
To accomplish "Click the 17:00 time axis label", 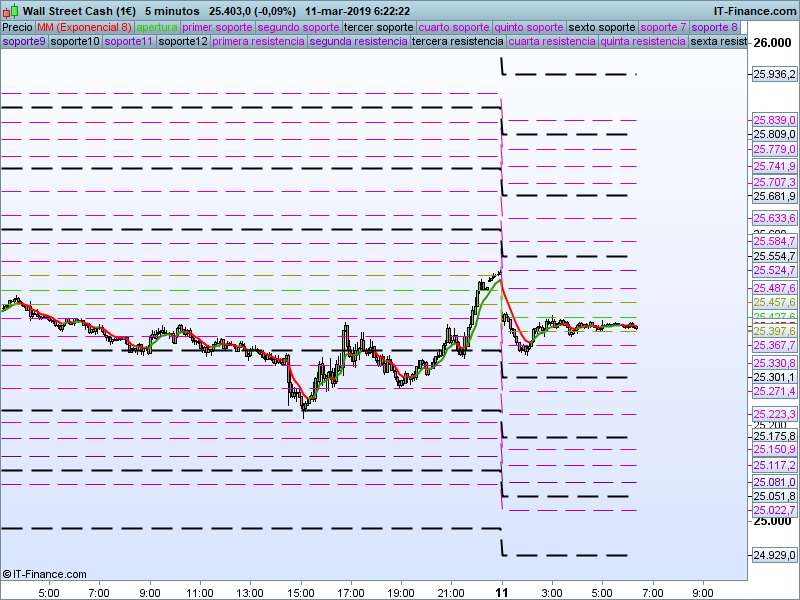I will click(351, 593).
